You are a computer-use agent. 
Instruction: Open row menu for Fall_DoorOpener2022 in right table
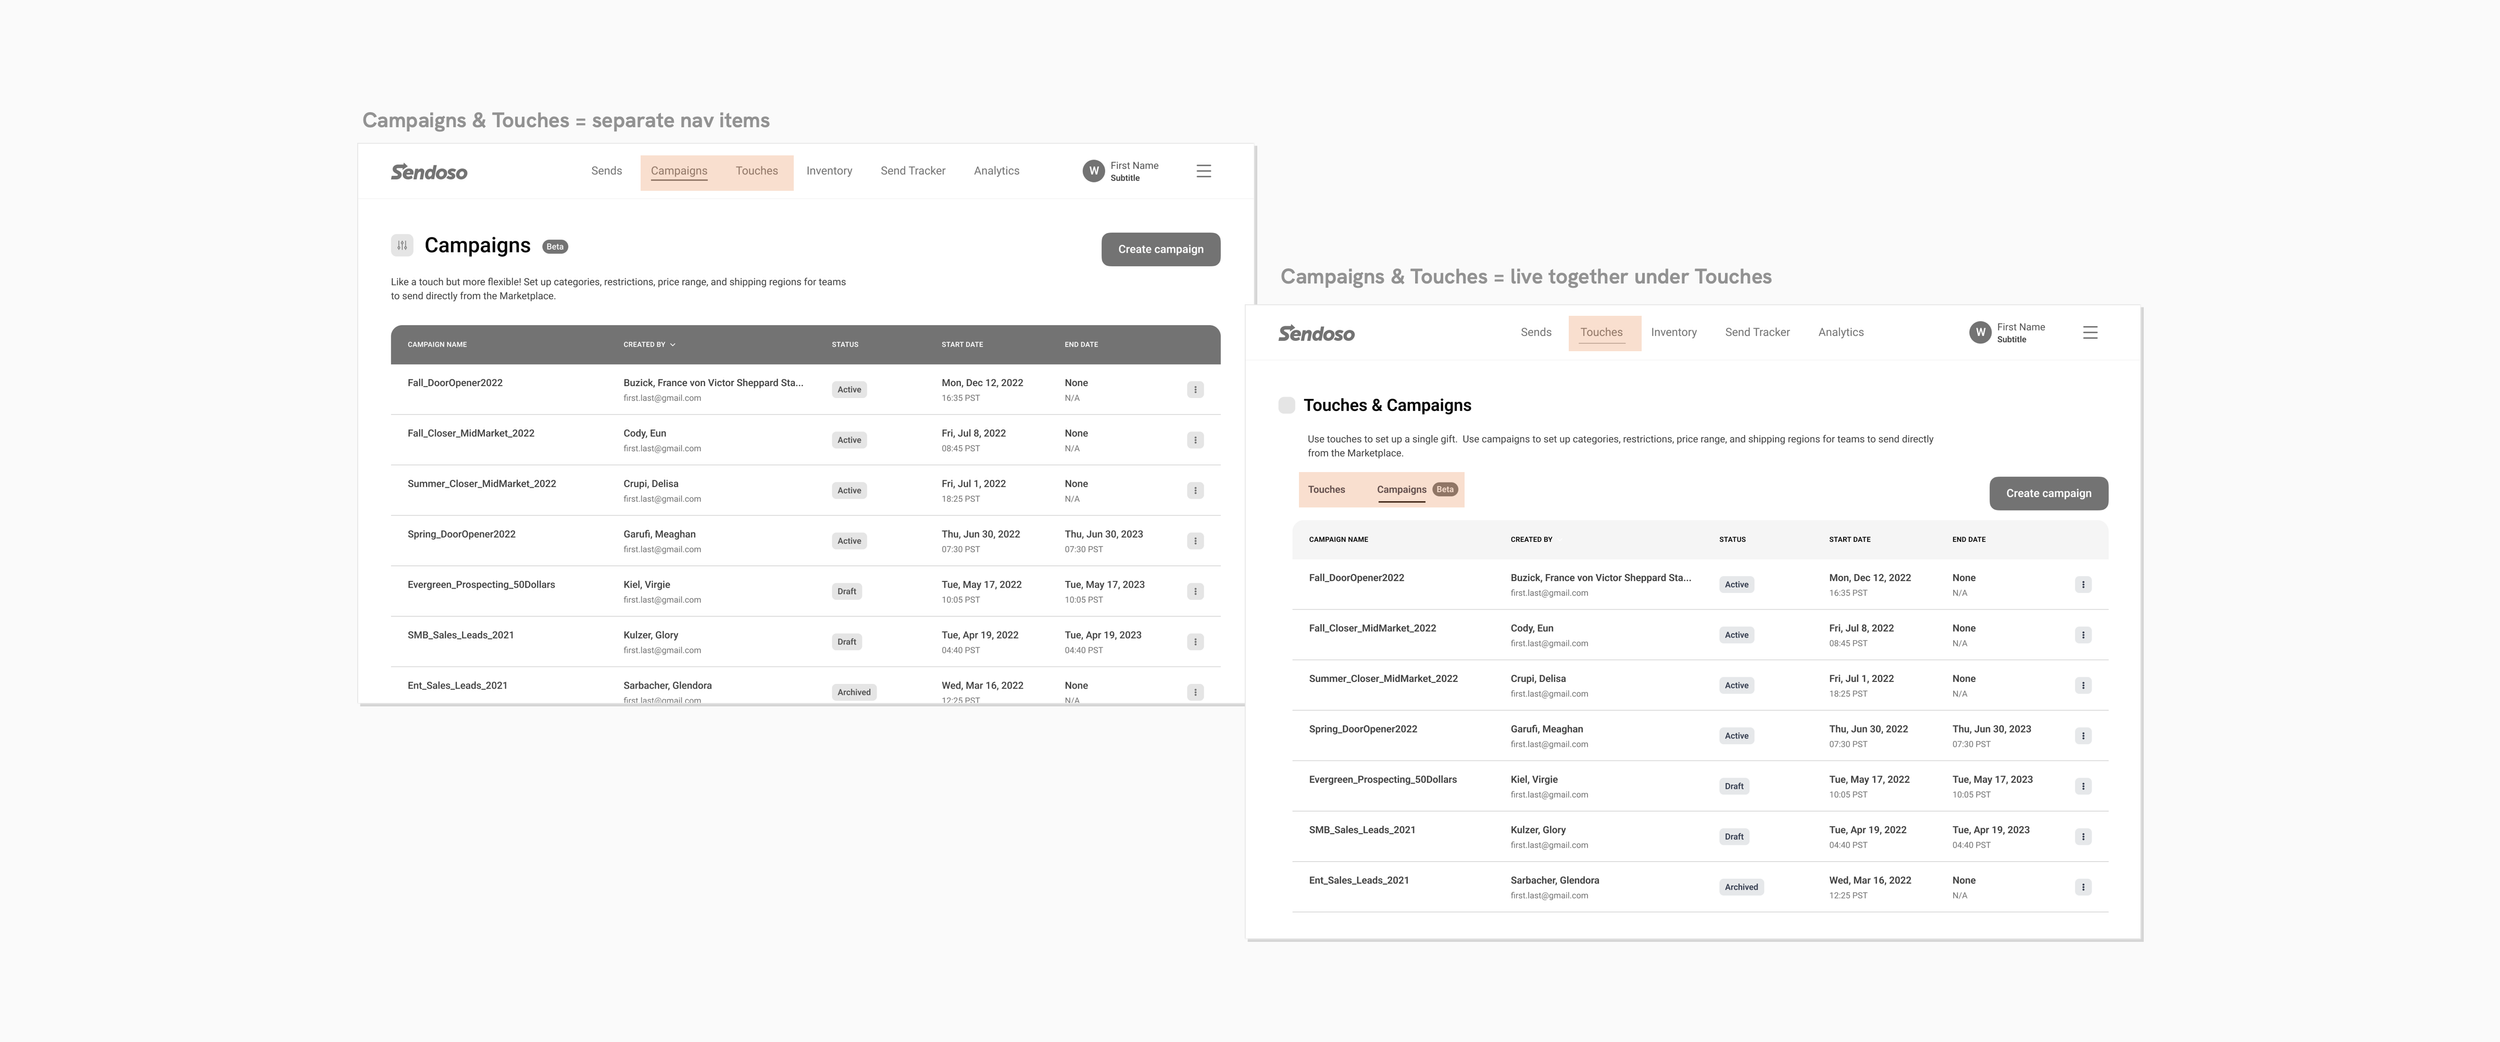pyautogui.click(x=2083, y=585)
